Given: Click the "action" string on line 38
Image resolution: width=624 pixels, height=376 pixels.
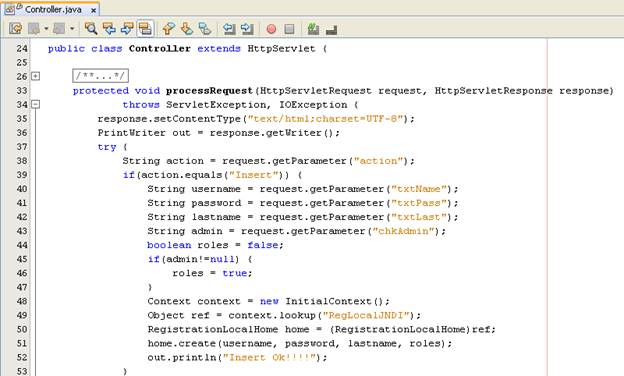Looking at the screenshot, I should (378, 161).
